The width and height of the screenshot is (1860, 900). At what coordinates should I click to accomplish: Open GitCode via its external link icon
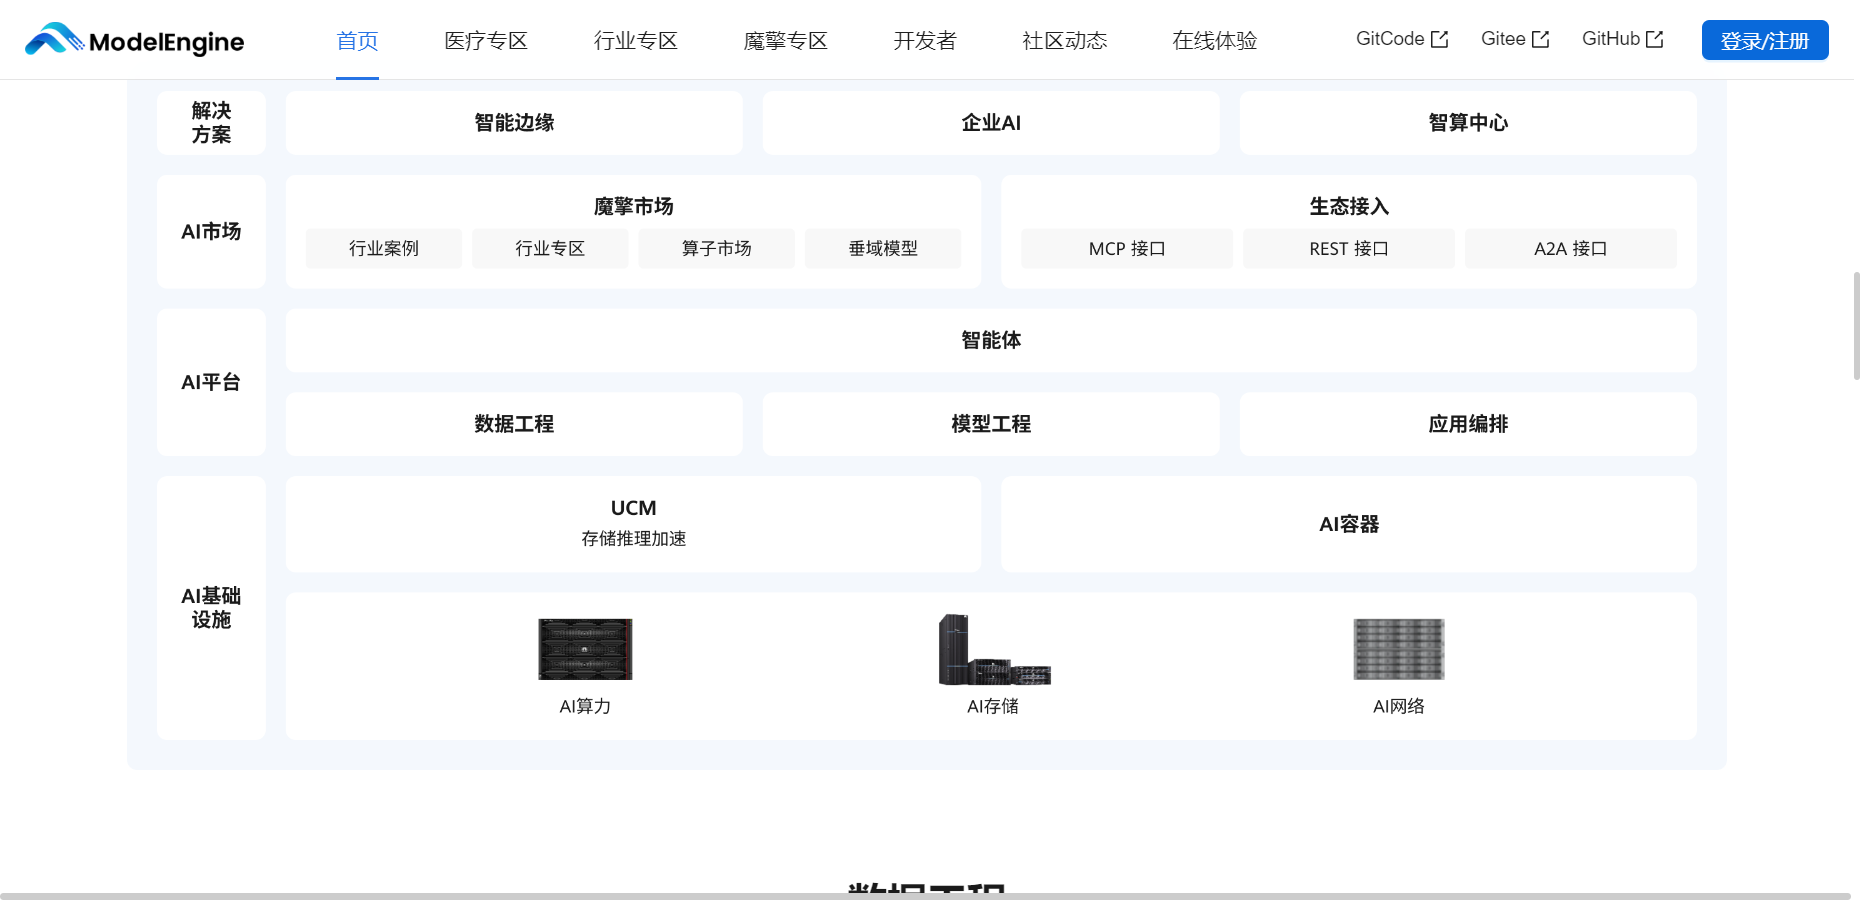pos(1441,38)
